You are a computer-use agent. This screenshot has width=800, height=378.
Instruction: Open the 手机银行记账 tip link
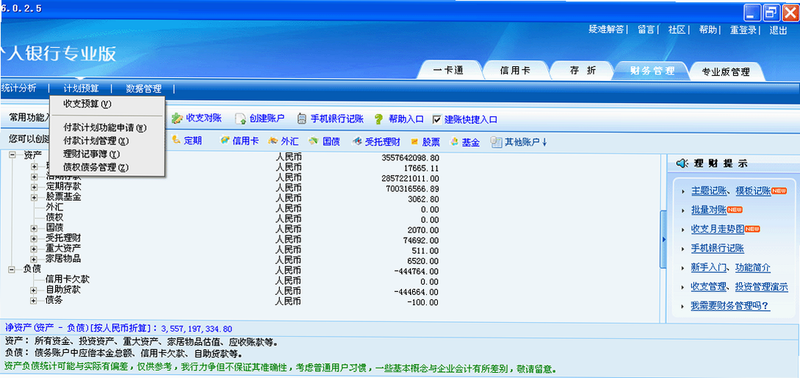[x=718, y=249]
